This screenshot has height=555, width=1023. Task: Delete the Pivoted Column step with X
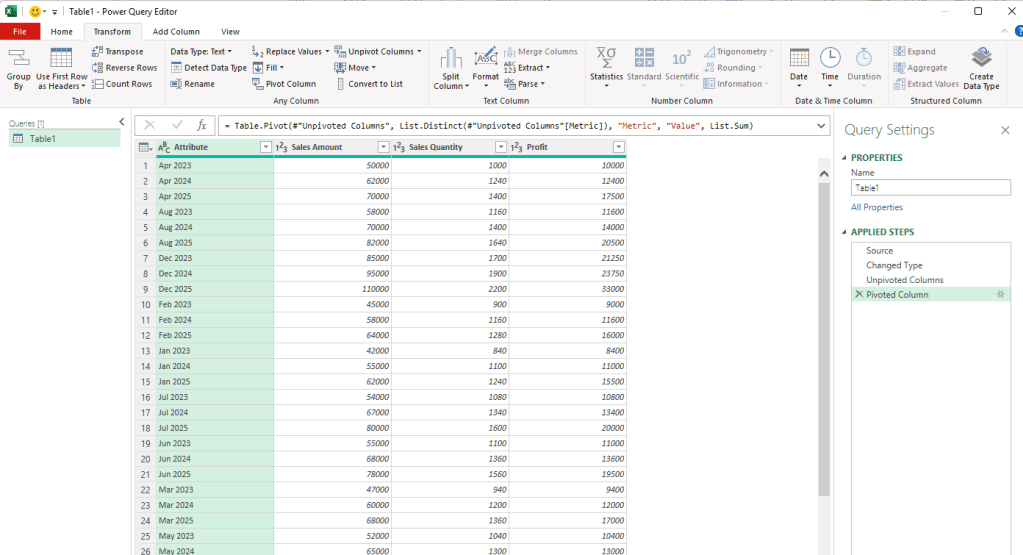tap(858, 295)
